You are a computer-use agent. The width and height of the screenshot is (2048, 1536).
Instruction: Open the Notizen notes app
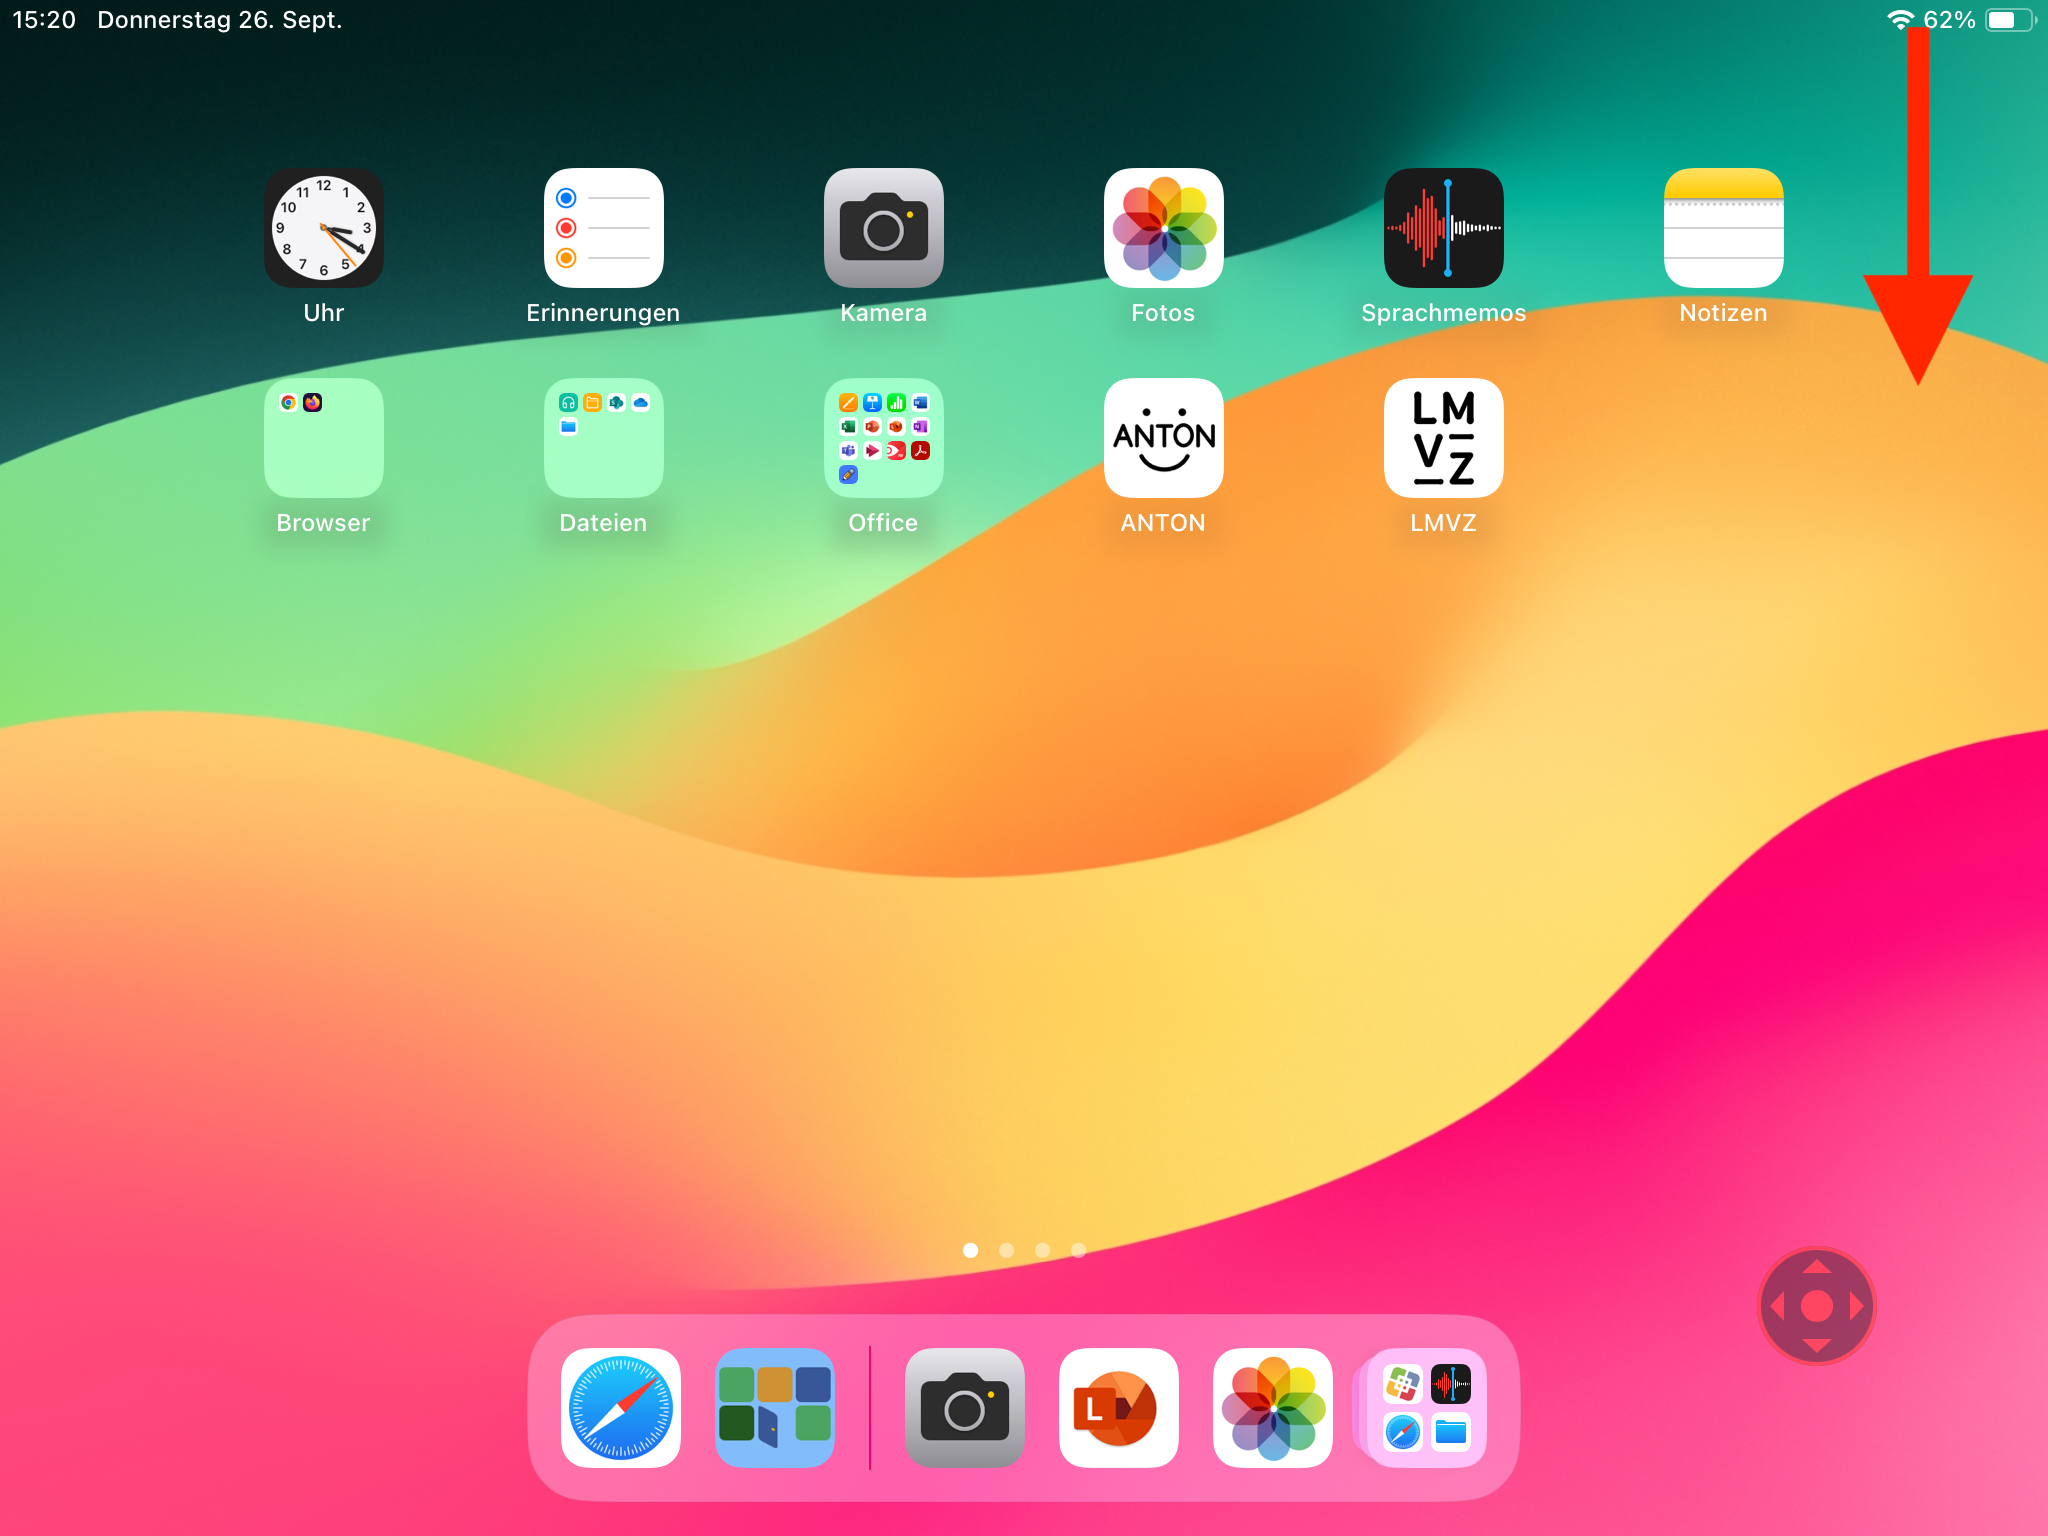pyautogui.click(x=1723, y=228)
